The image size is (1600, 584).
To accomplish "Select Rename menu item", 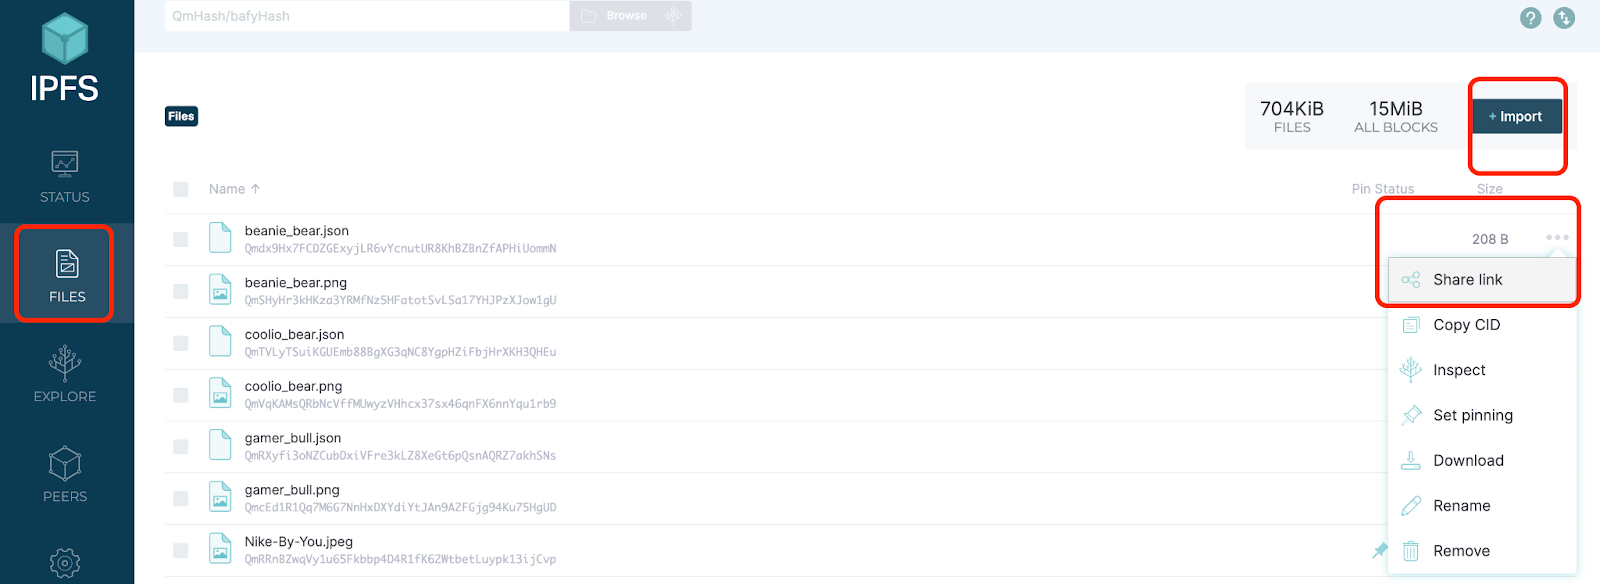I will (1482, 506).
